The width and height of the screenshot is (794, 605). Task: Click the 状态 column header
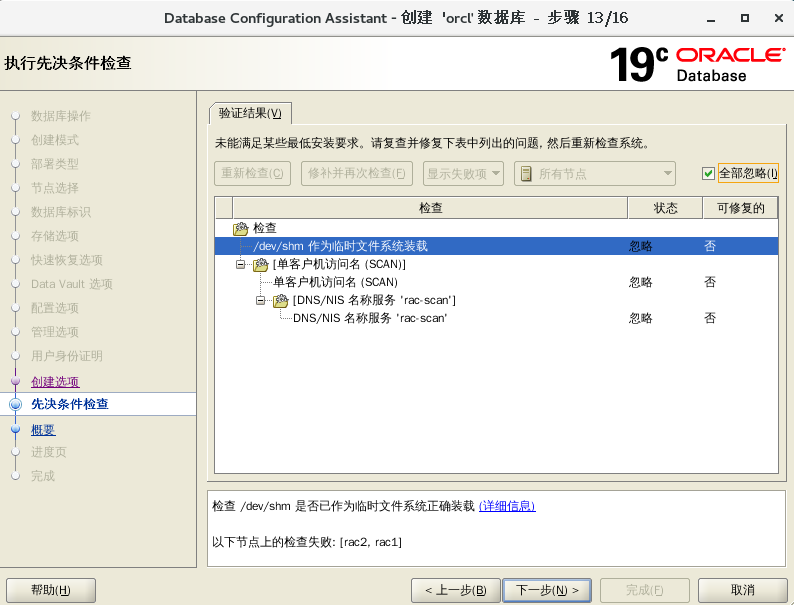[x=665, y=208]
